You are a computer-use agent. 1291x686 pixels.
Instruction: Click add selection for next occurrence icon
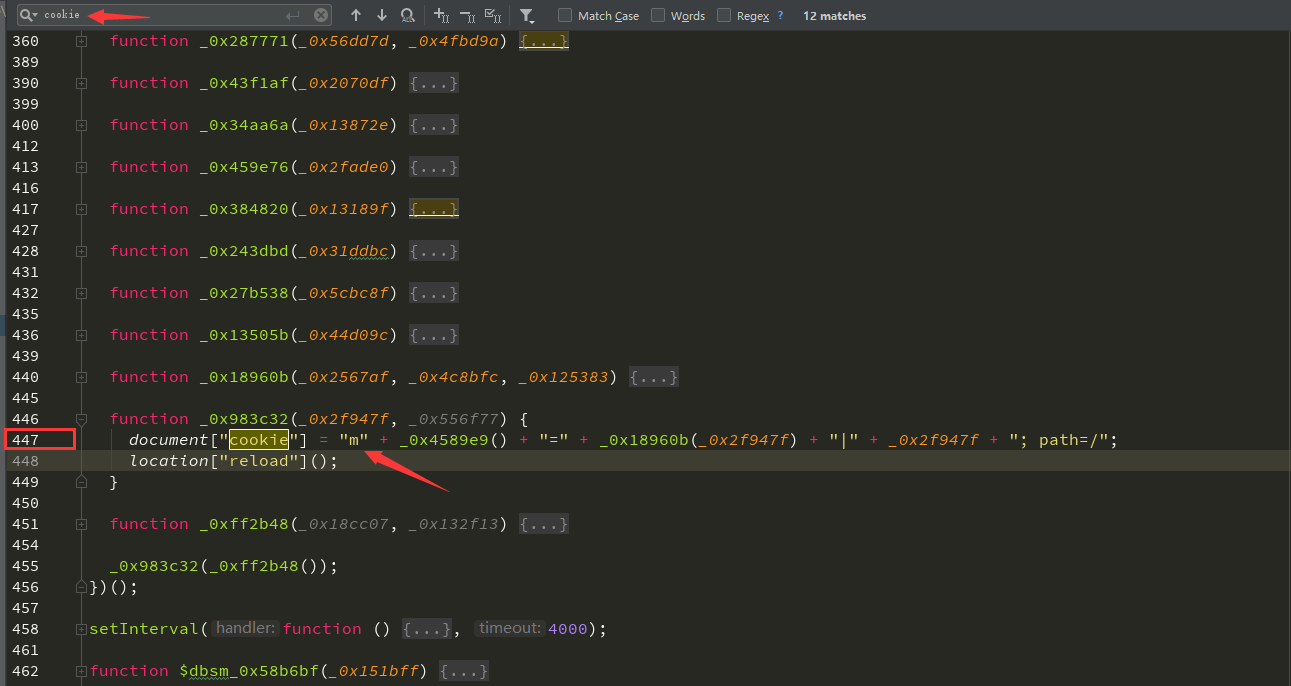442,15
